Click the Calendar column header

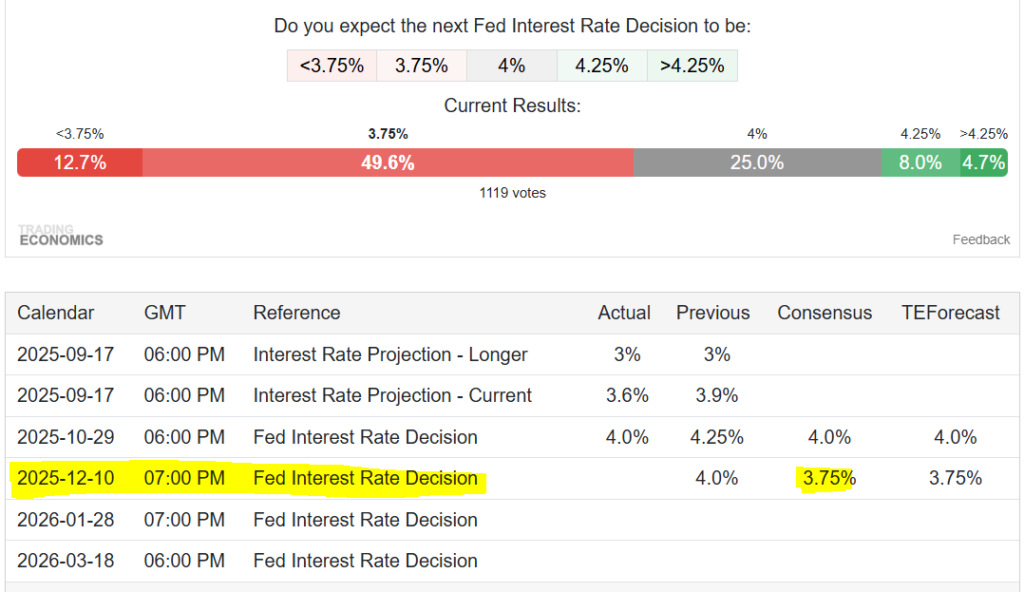point(56,313)
